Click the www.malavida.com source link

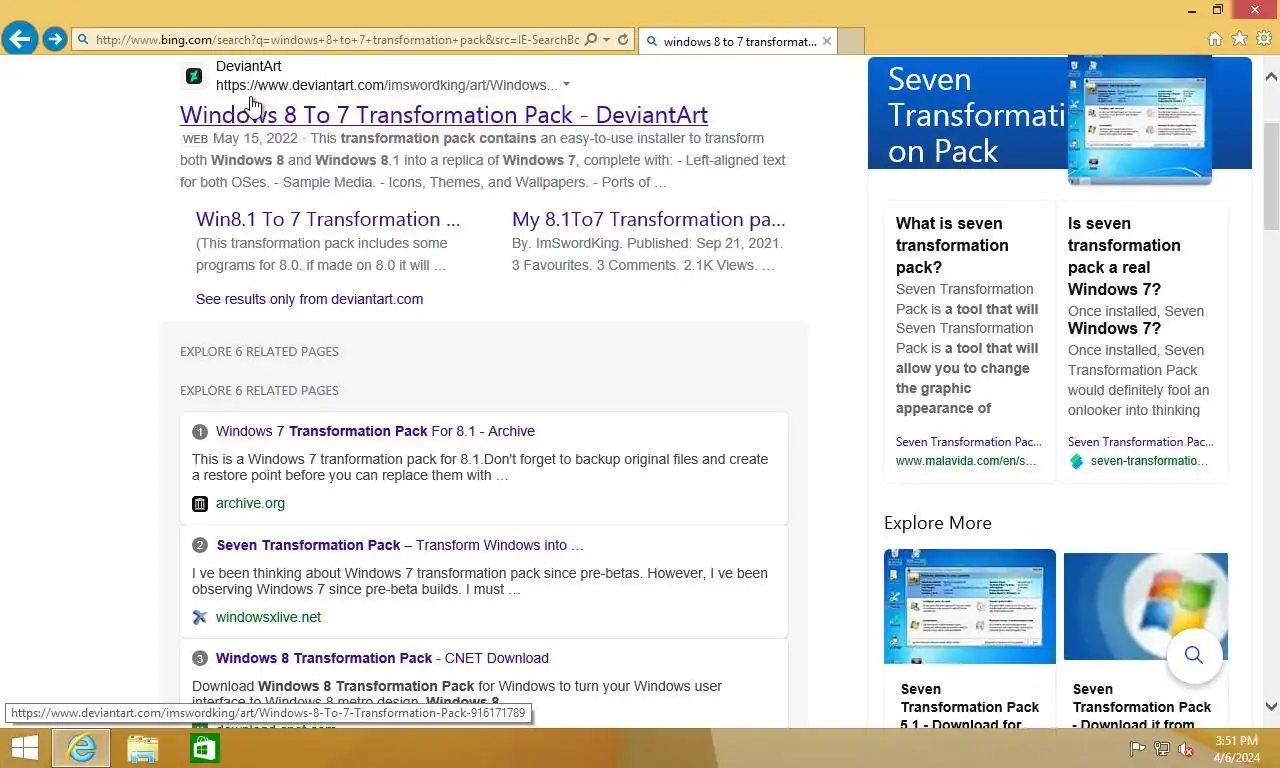click(x=966, y=461)
